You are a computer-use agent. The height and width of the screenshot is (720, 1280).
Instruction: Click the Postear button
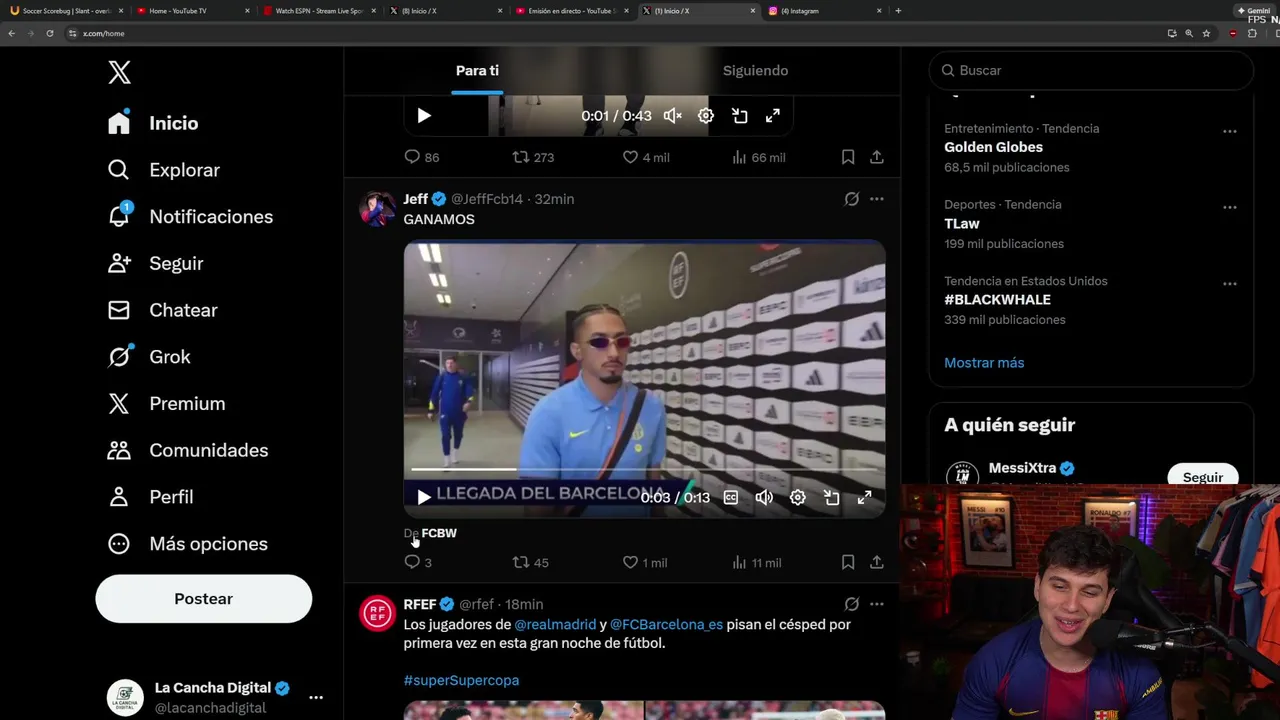pyautogui.click(x=203, y=599)
